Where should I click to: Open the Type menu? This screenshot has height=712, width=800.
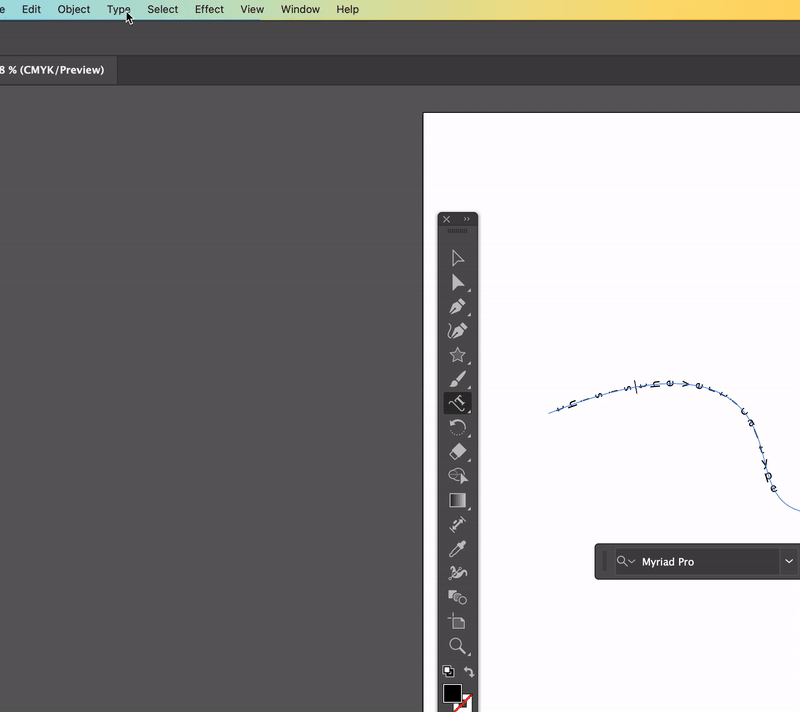119,9
